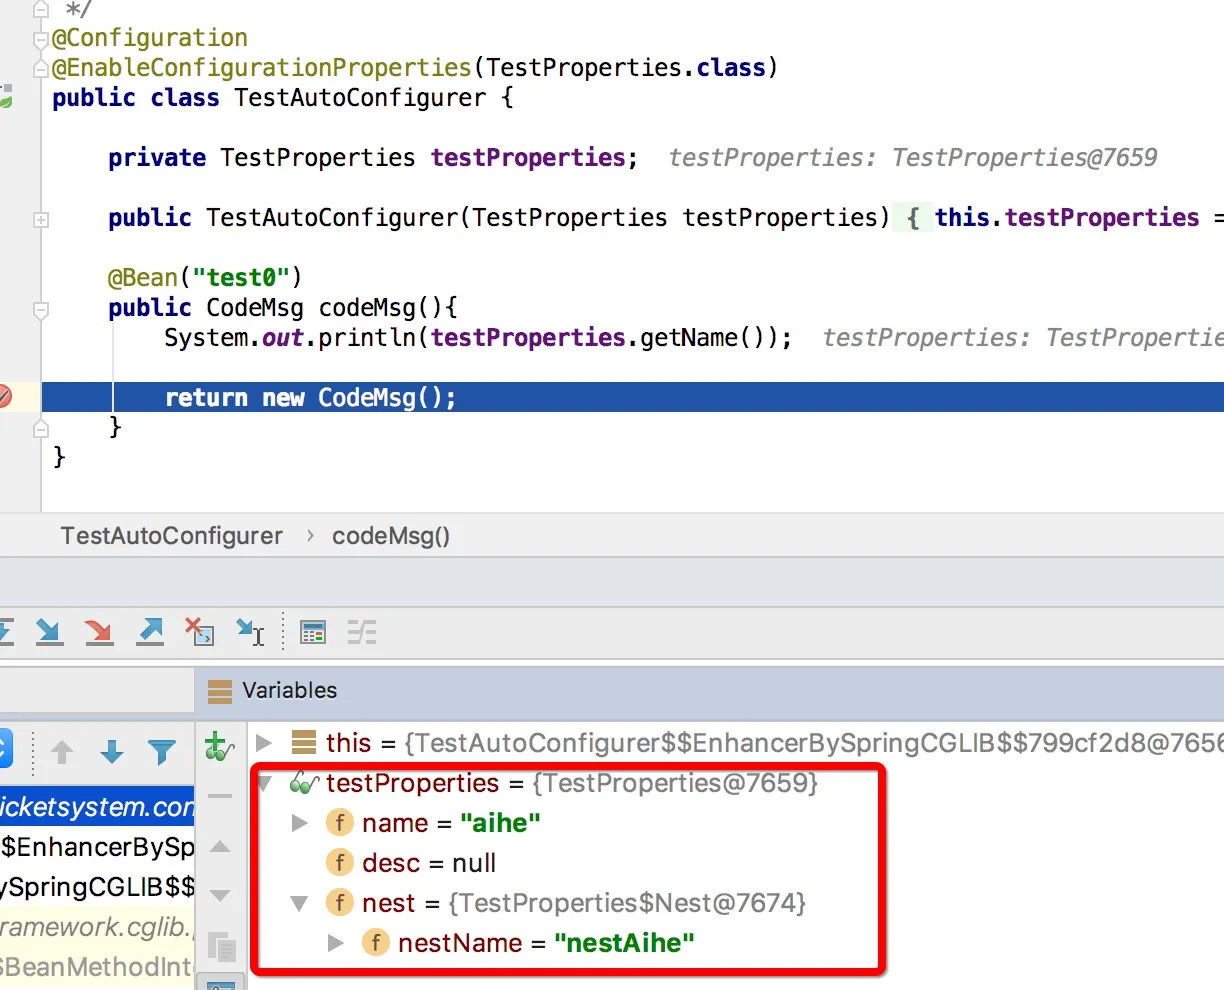Add a new watch with plus-glasses icon

(218, 747)
